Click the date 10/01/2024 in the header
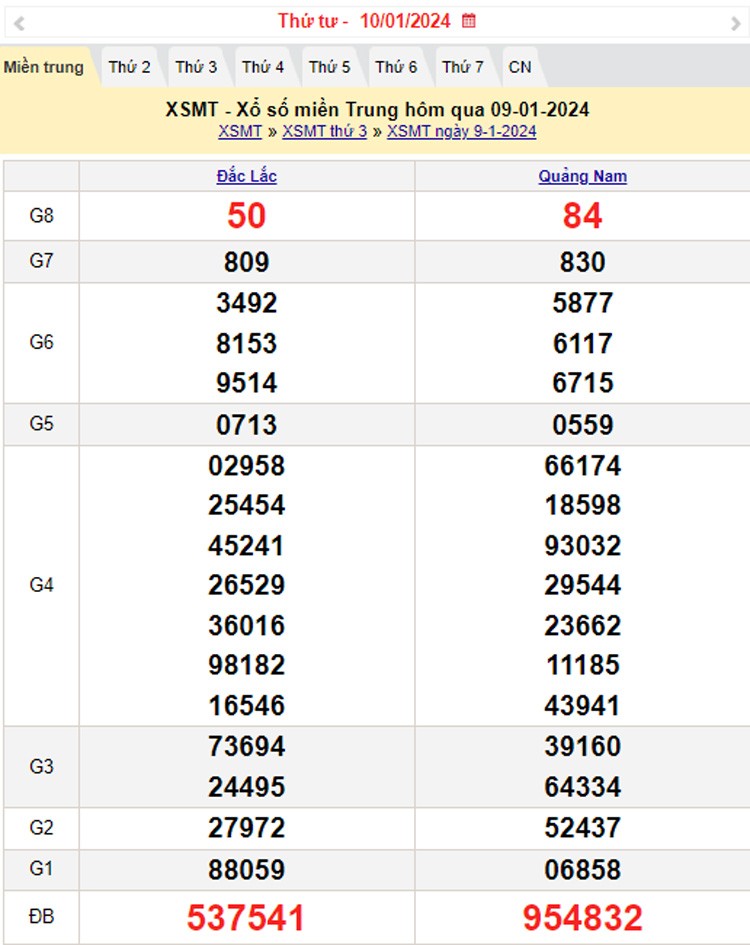 pyautogui.click(x=405, y=21)
